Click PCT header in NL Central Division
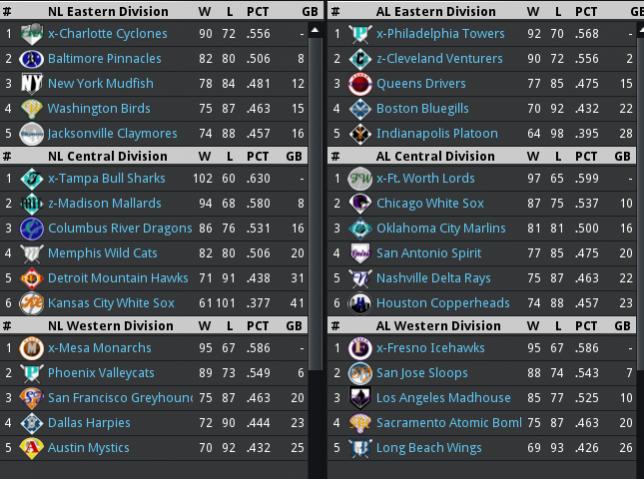The width and height of the screenshot is (644, 479). (258, 156)
